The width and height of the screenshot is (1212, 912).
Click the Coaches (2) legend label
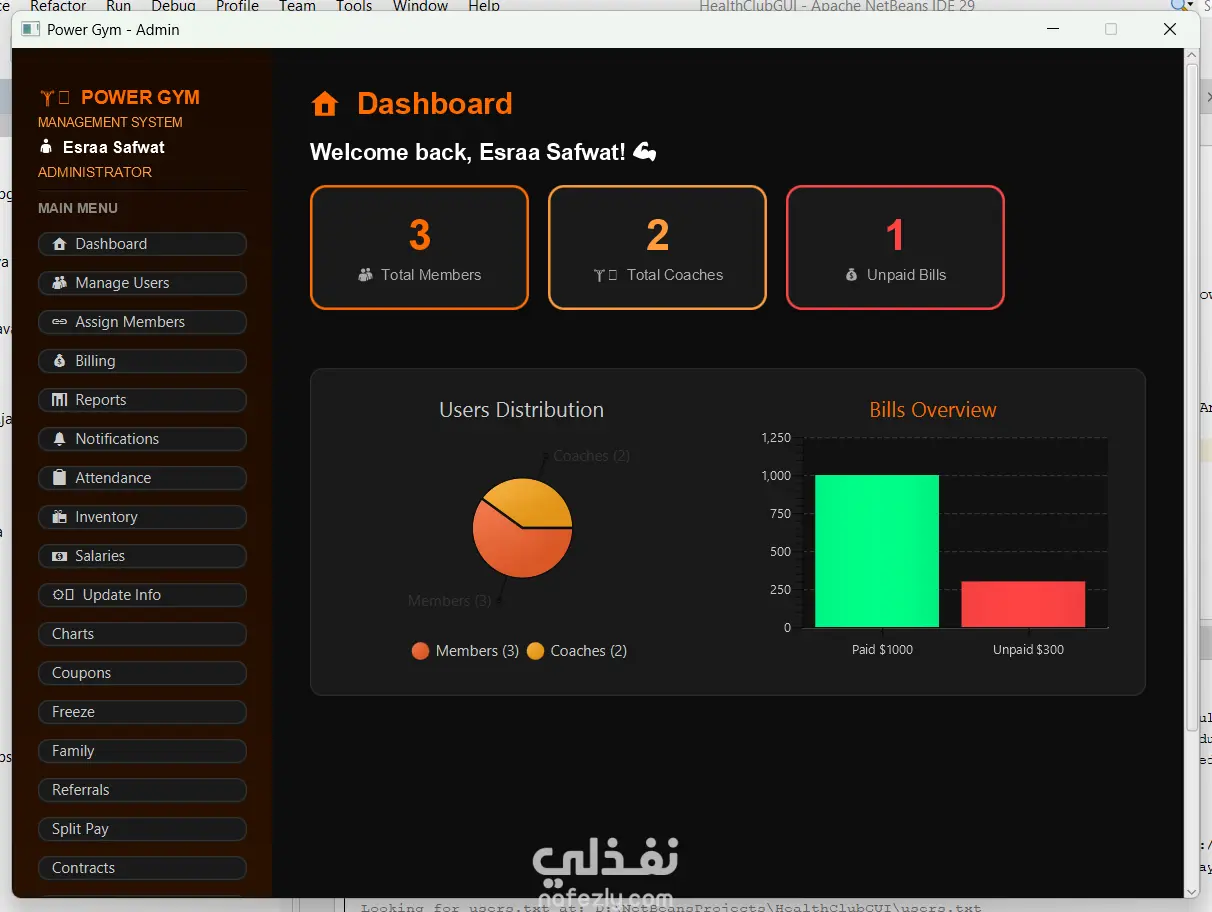click(x=589, y=651)
